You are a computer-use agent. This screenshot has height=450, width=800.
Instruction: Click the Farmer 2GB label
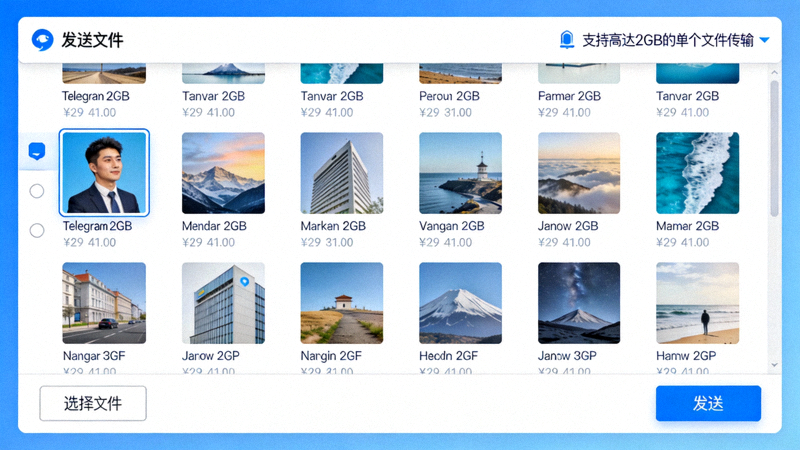click(x=569, y=96)
